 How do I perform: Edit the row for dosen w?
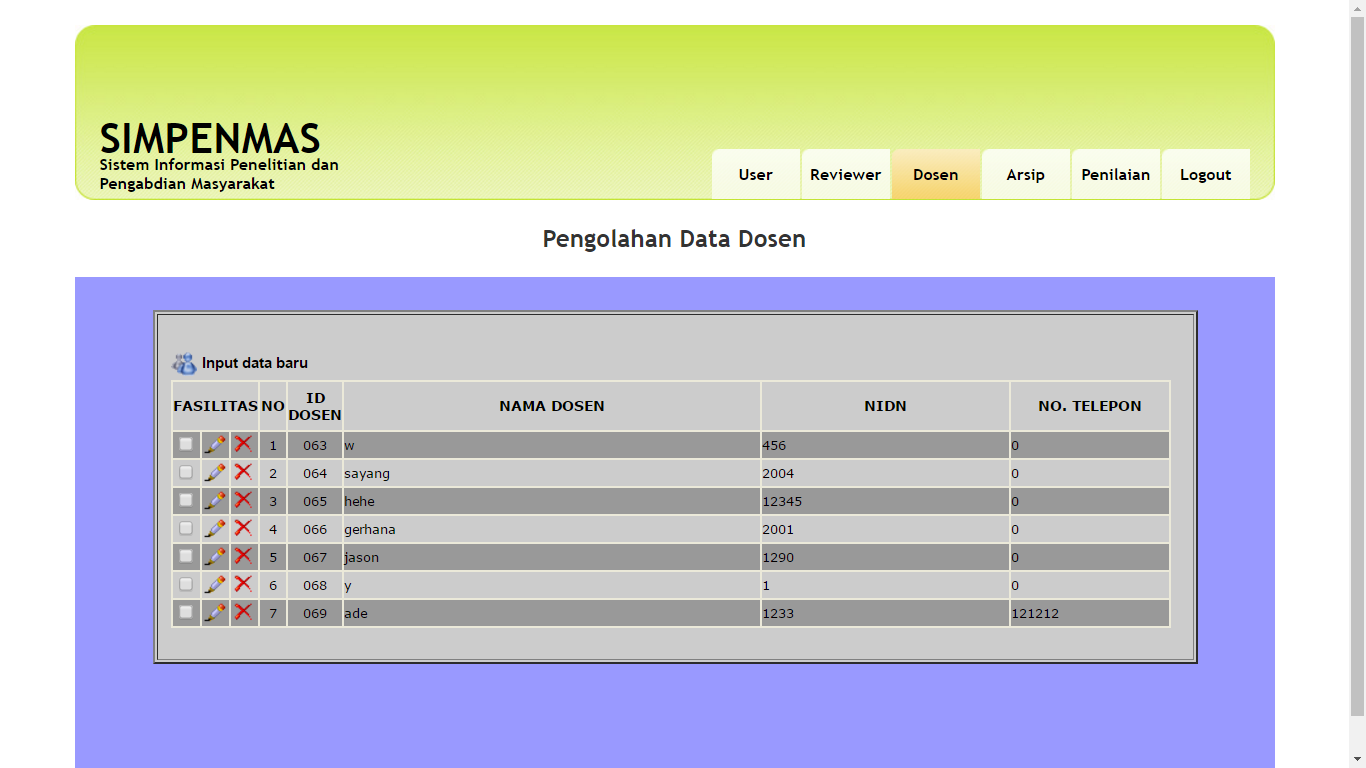coord(215,444)
